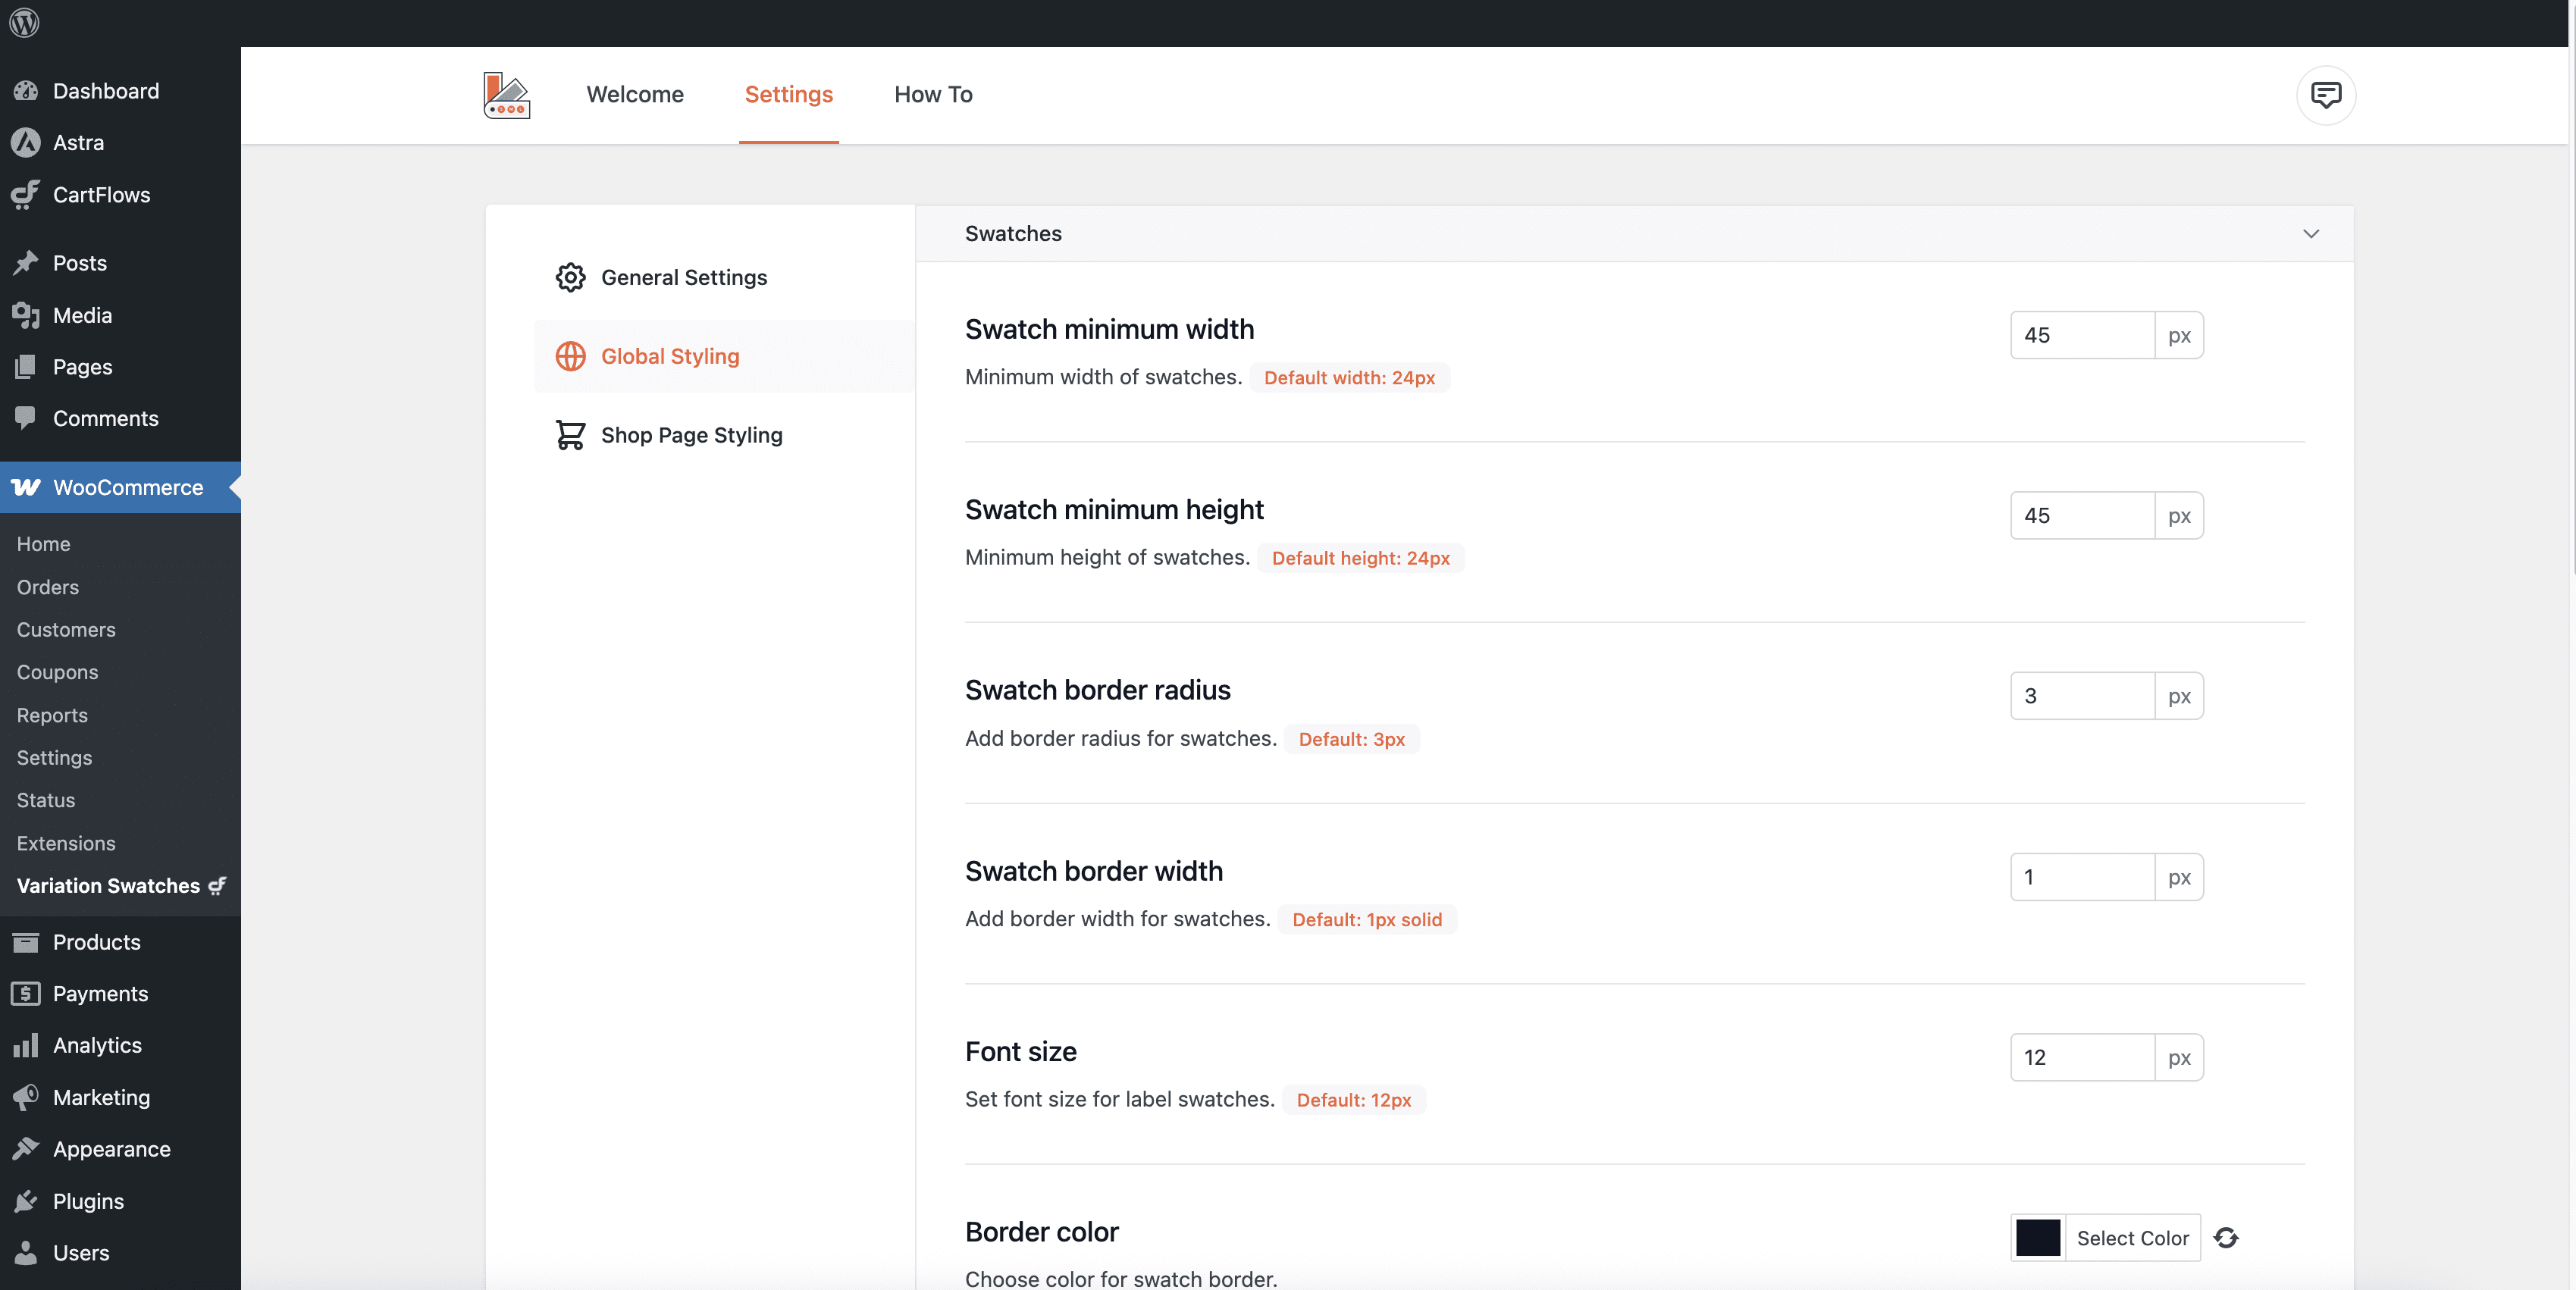Click the CartFlows icon in the sidebar

[x=25, y=195]
